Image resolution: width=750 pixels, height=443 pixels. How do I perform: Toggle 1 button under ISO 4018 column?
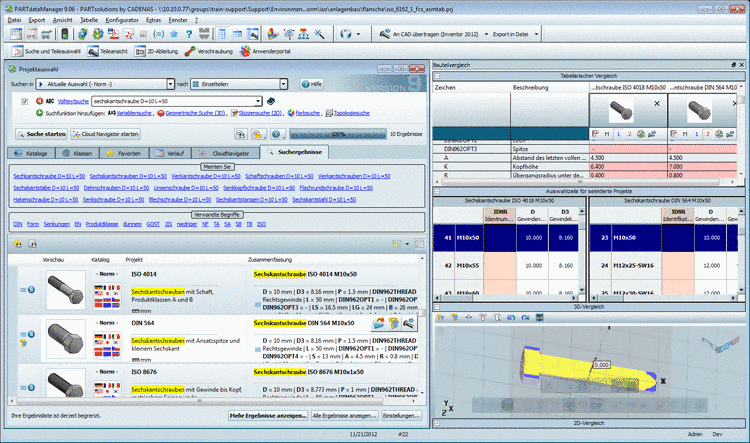click(x=618, y=134)
